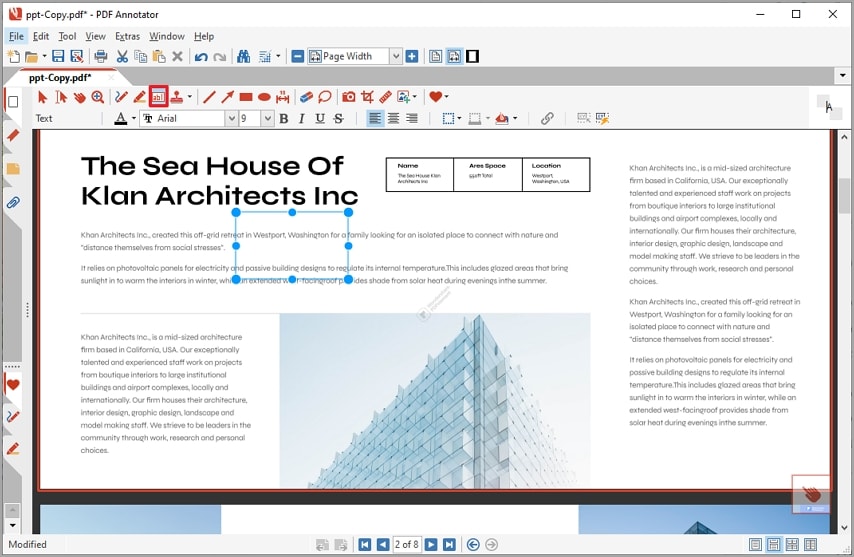Create a new document icon
Image resolution: width=854 pixels, height=557 pixels.
coord(13,56)
